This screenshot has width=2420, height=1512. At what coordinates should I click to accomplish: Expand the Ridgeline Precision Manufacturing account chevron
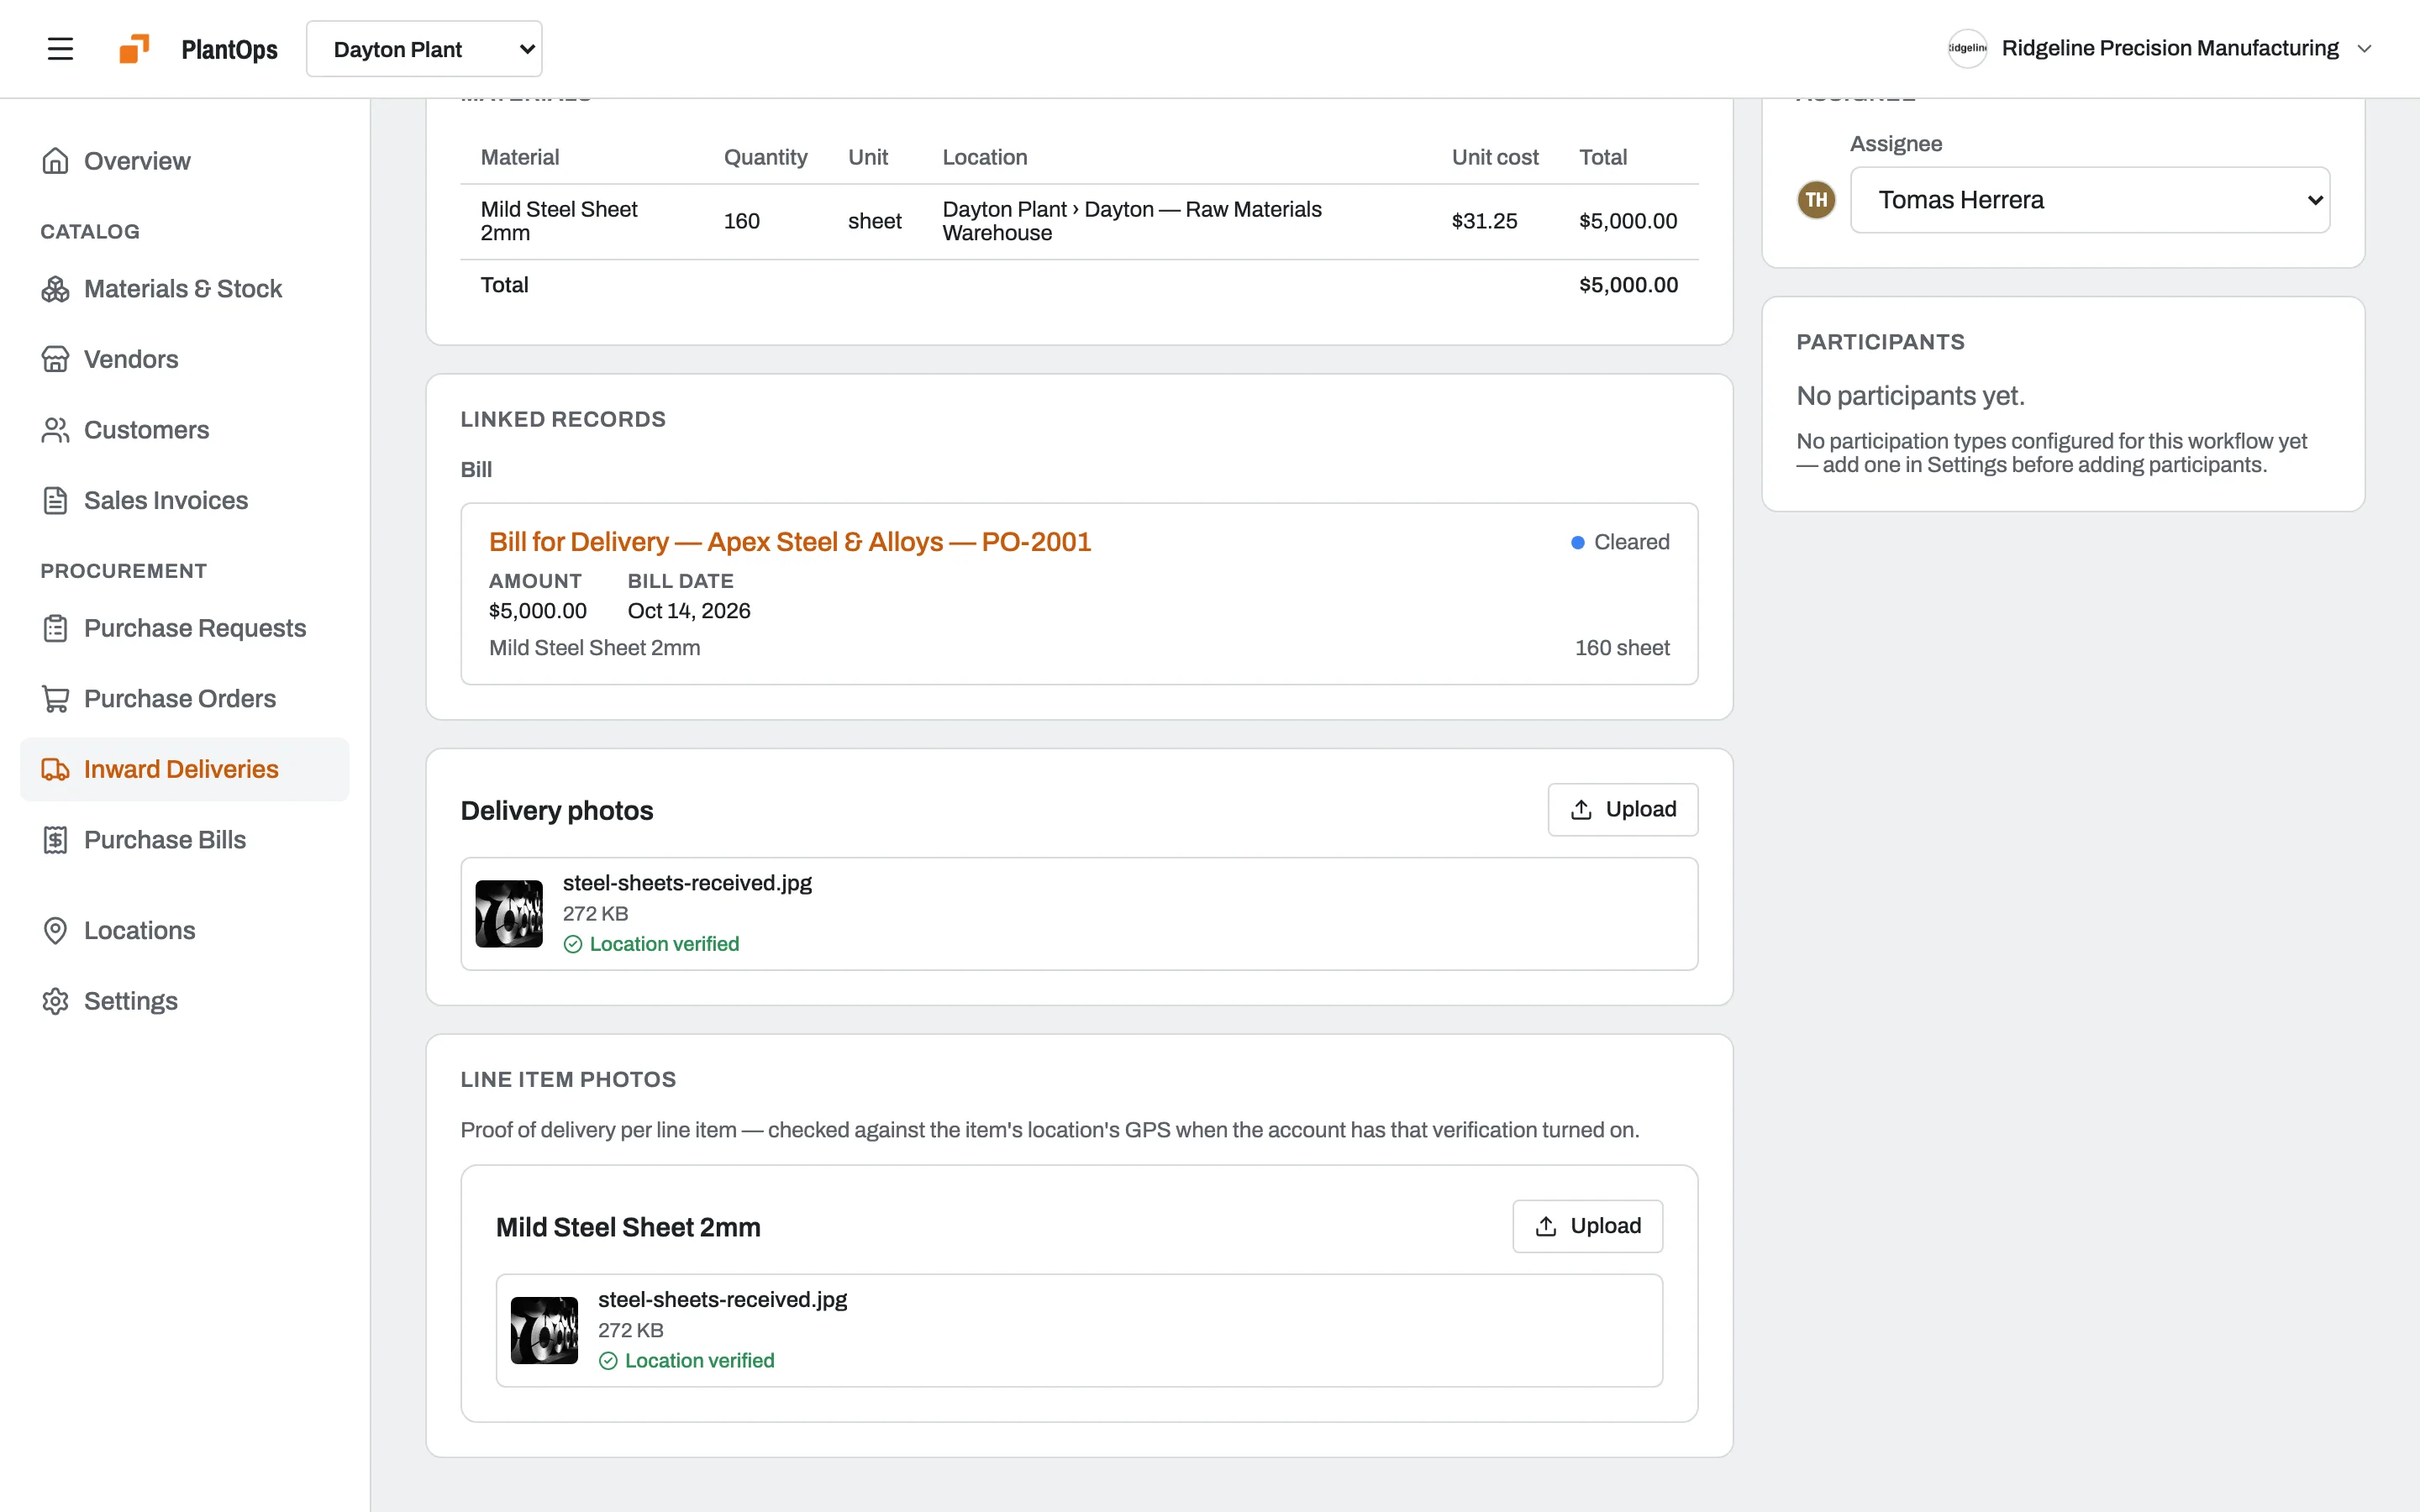[x=2364, y=49]
